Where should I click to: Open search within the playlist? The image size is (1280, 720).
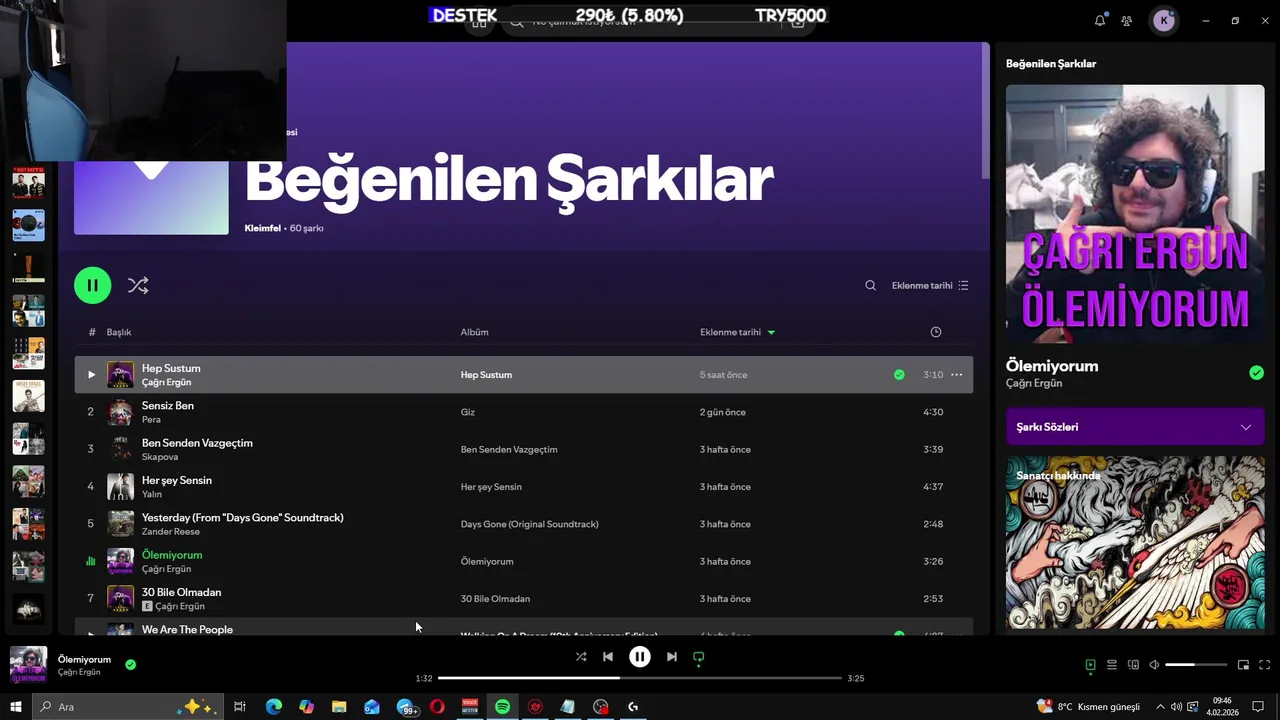pos(870,285)
